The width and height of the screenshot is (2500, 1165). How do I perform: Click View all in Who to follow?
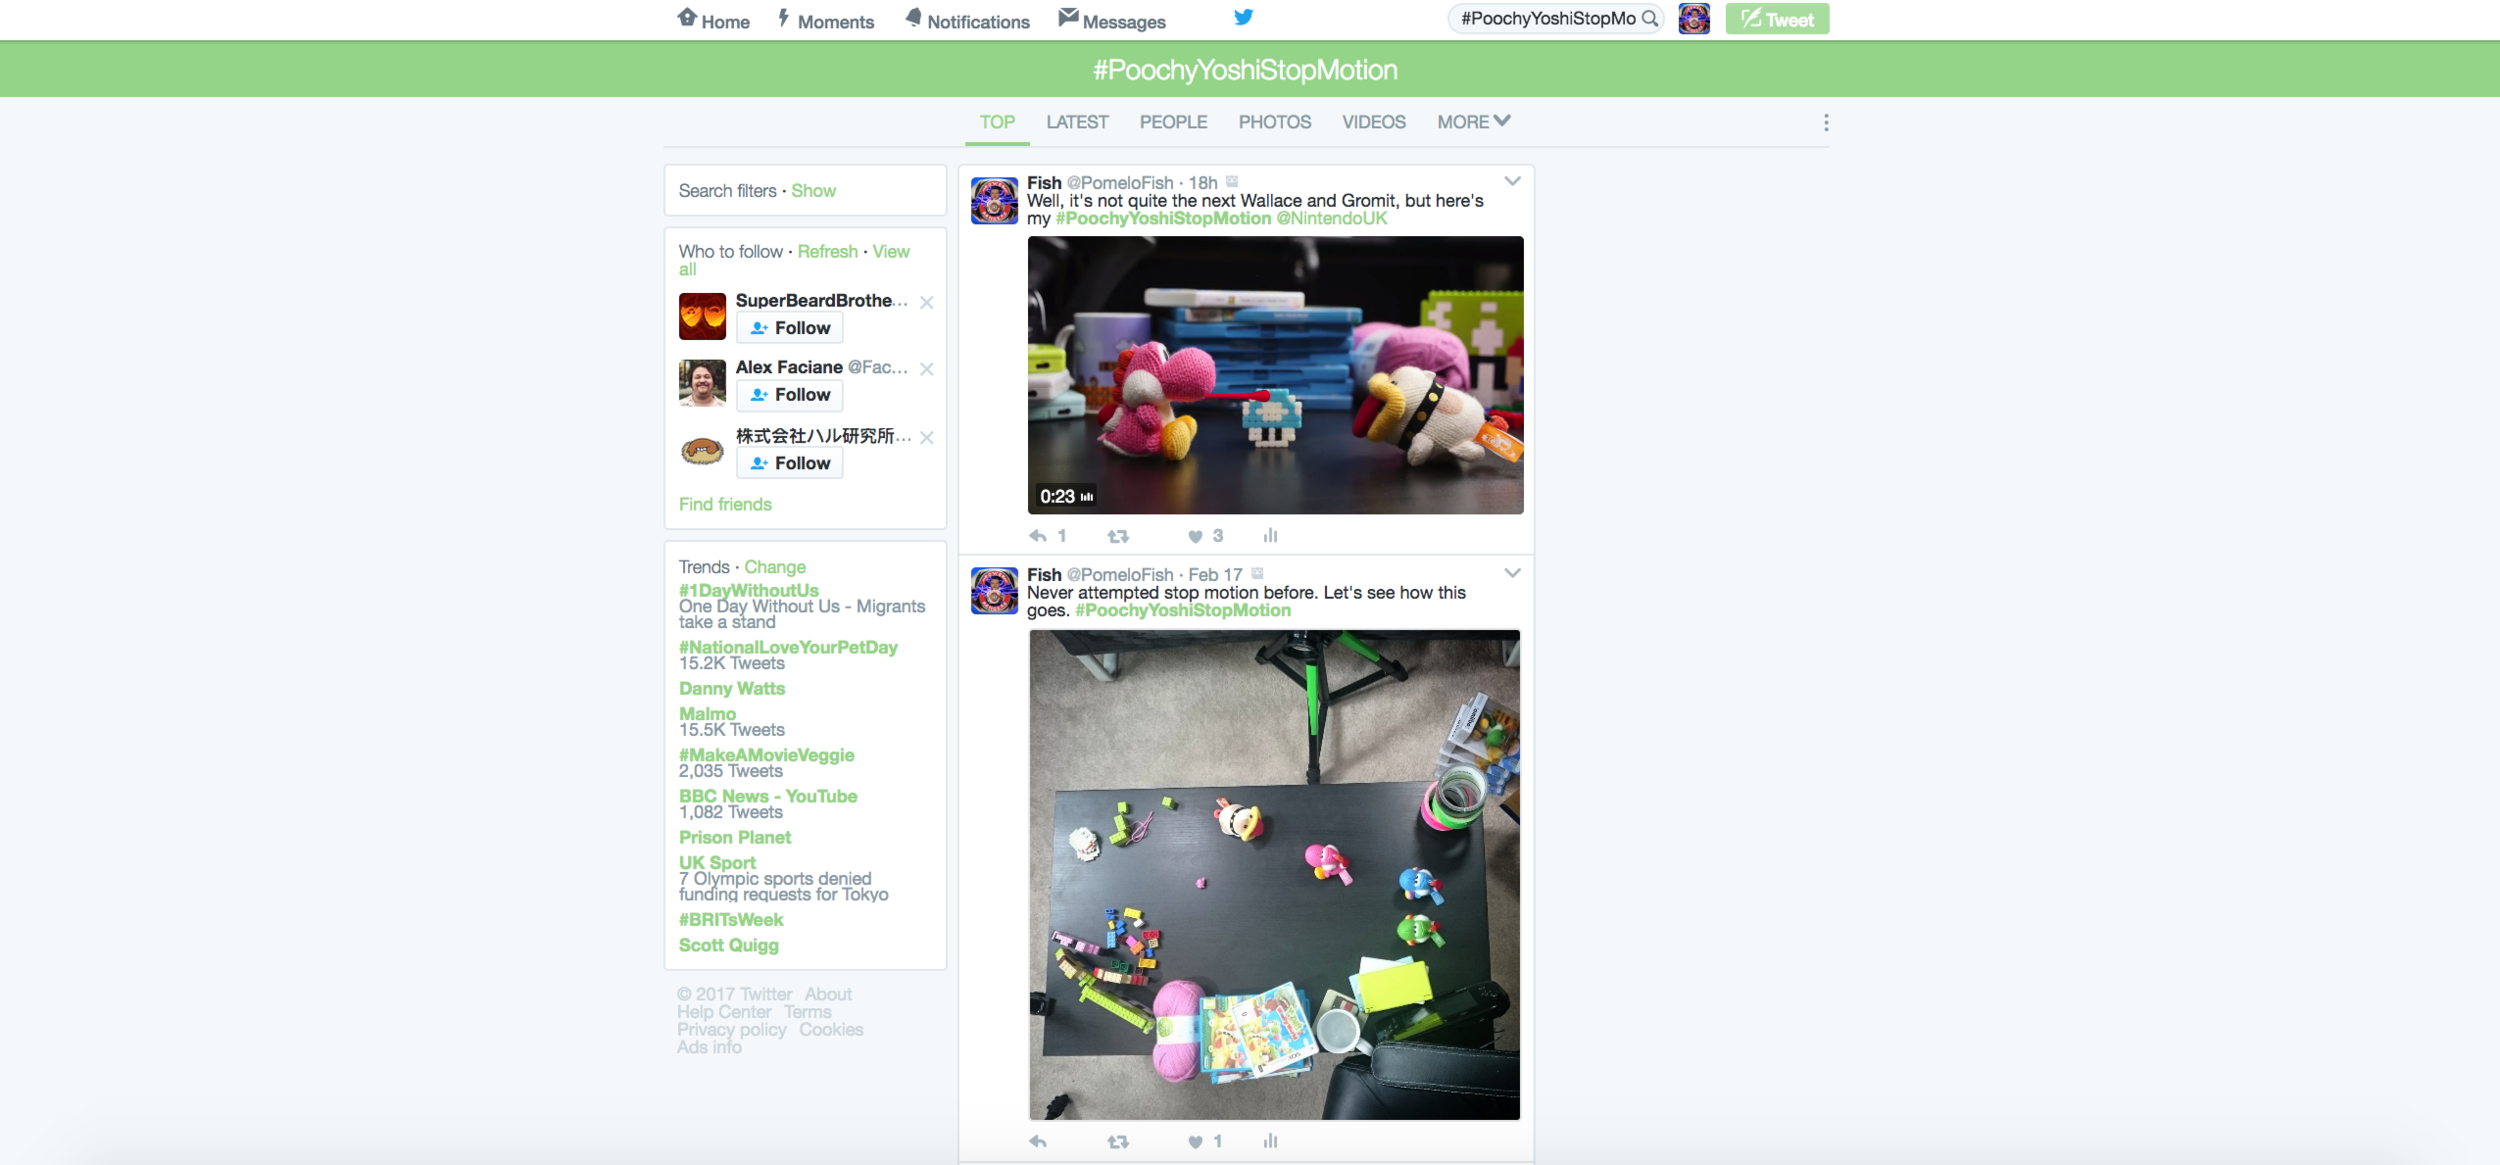794,260
